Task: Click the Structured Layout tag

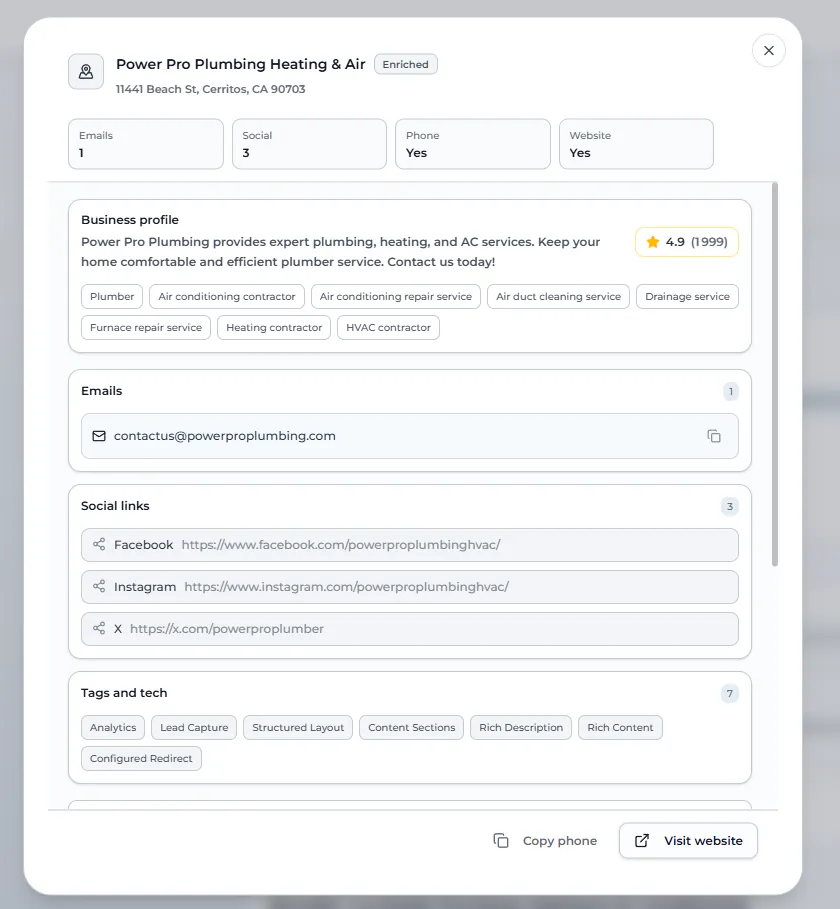Action: (x=298, y=728)
